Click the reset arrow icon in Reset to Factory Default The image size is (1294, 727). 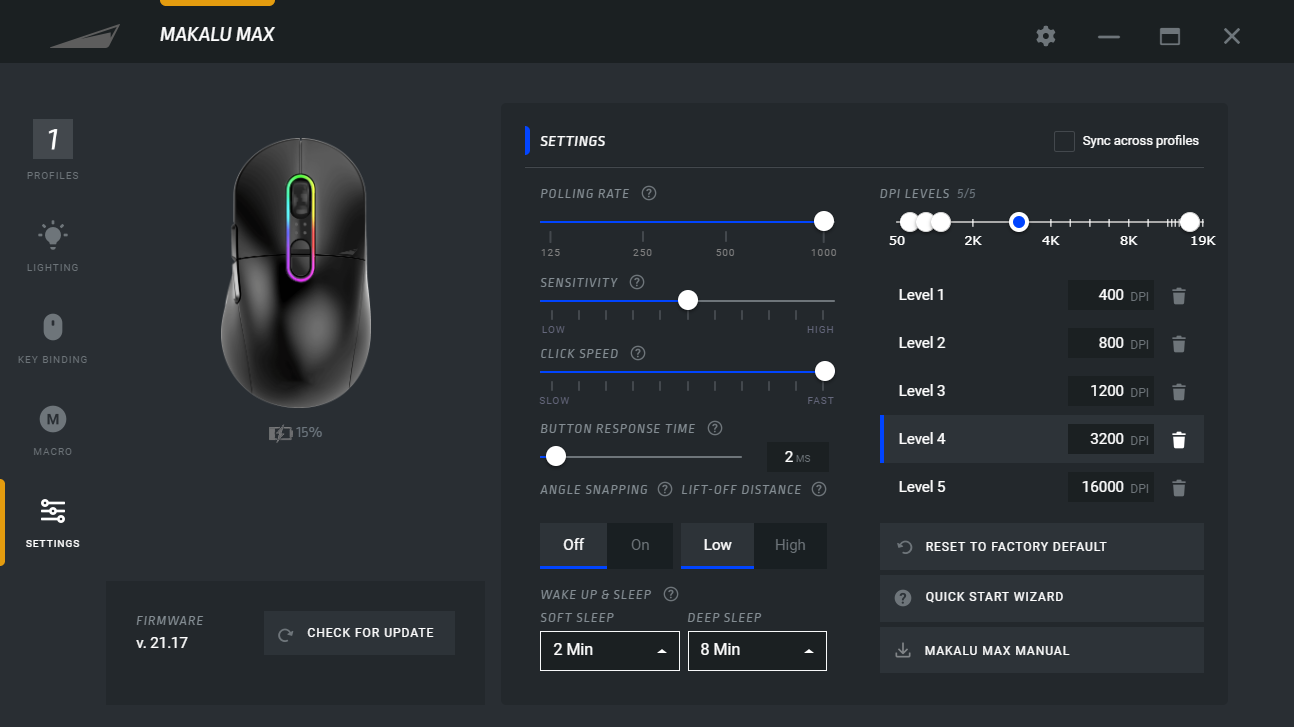point(905,547)
